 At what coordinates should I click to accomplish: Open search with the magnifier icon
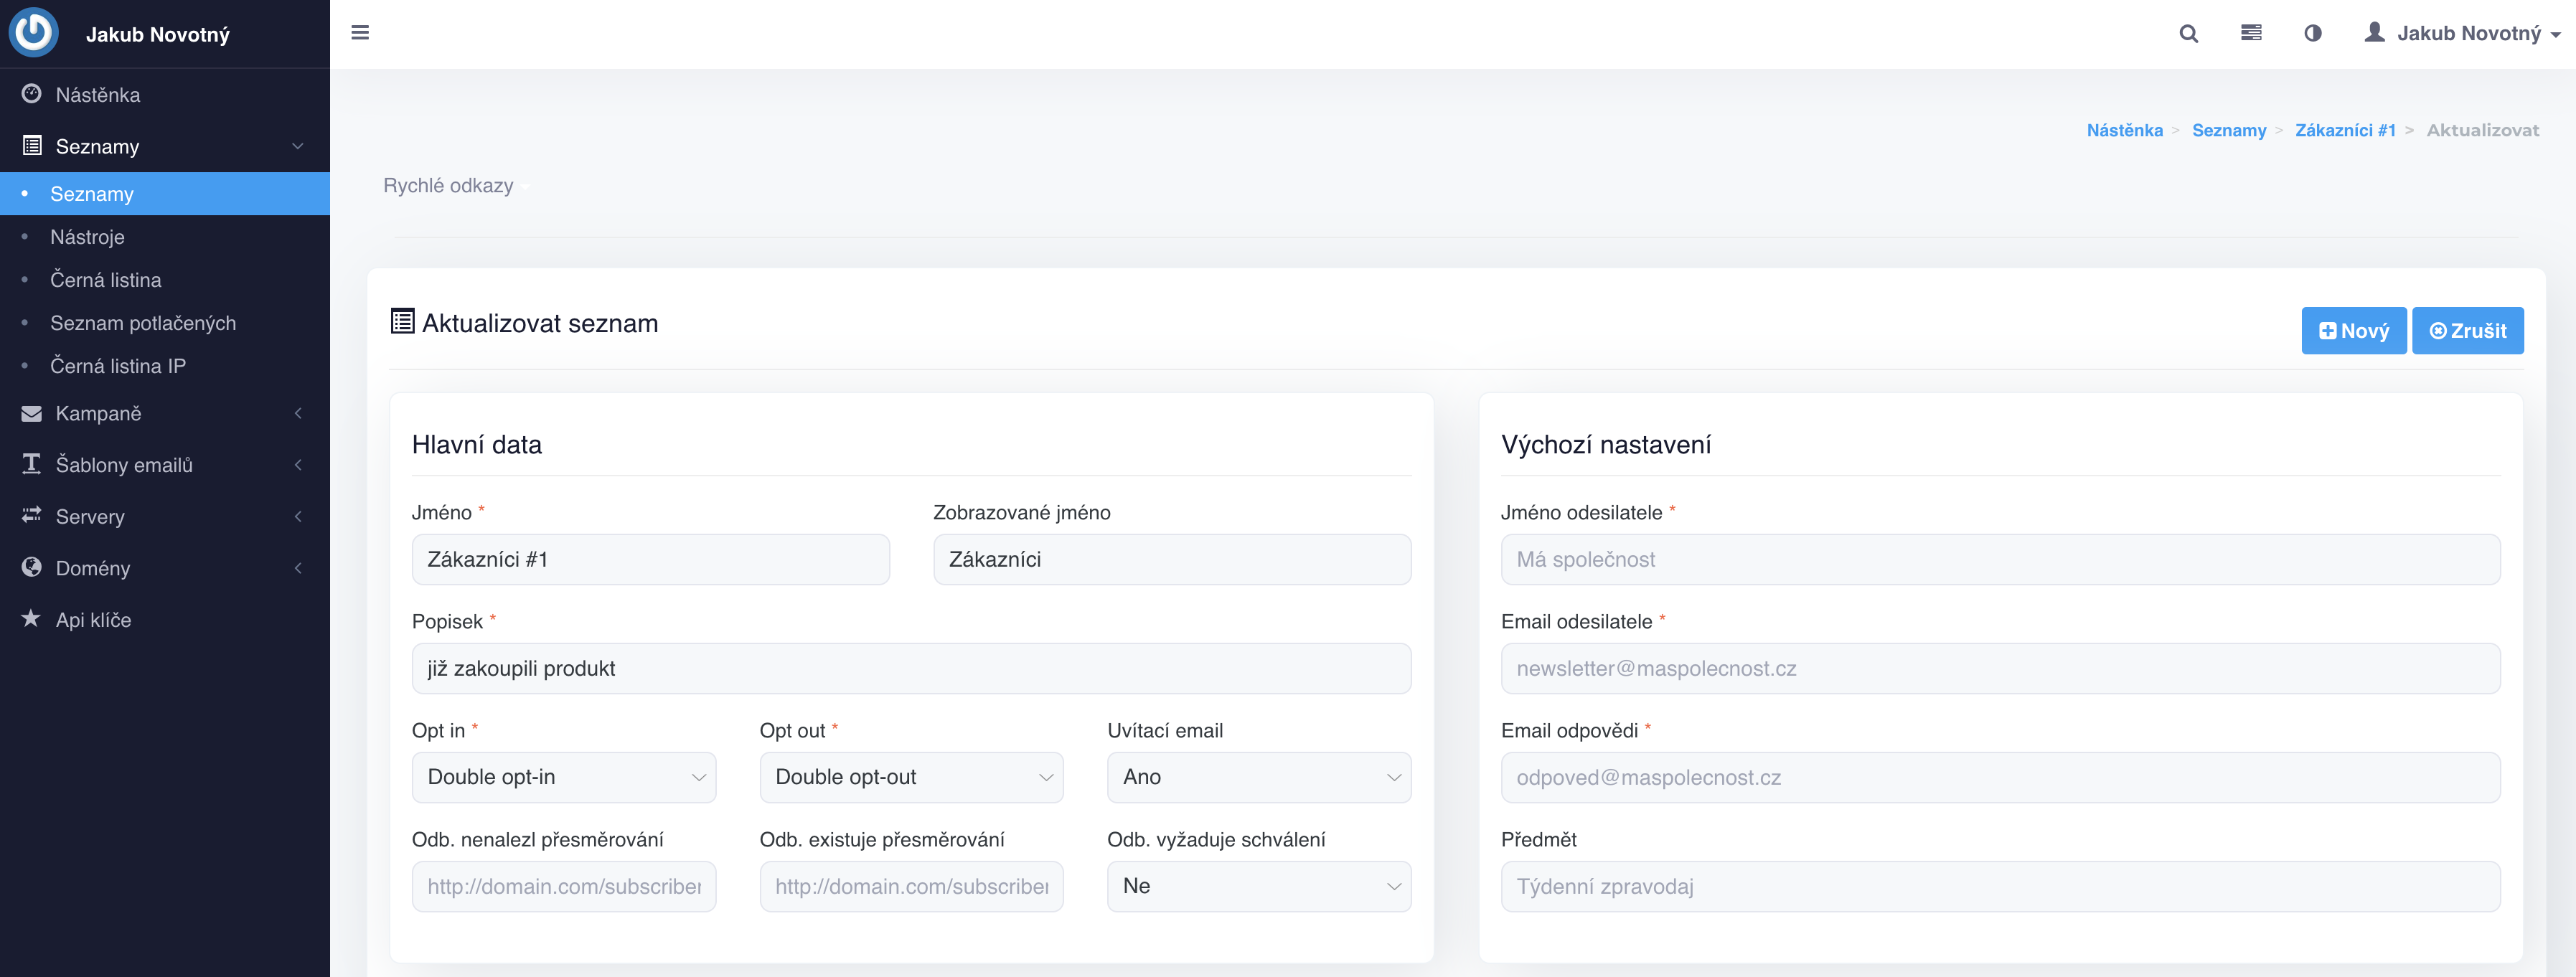tap(2188, 33)
